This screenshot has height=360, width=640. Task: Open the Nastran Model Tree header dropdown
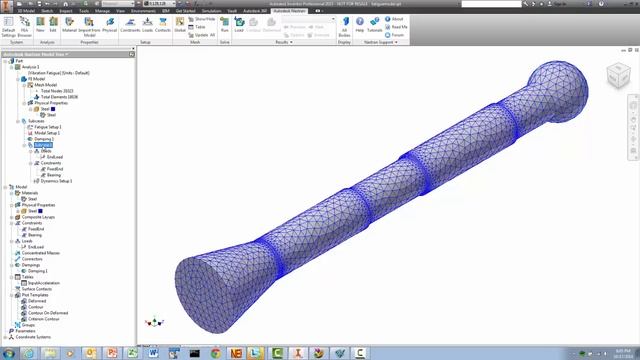pyautogui.click(x=67, y=54)
